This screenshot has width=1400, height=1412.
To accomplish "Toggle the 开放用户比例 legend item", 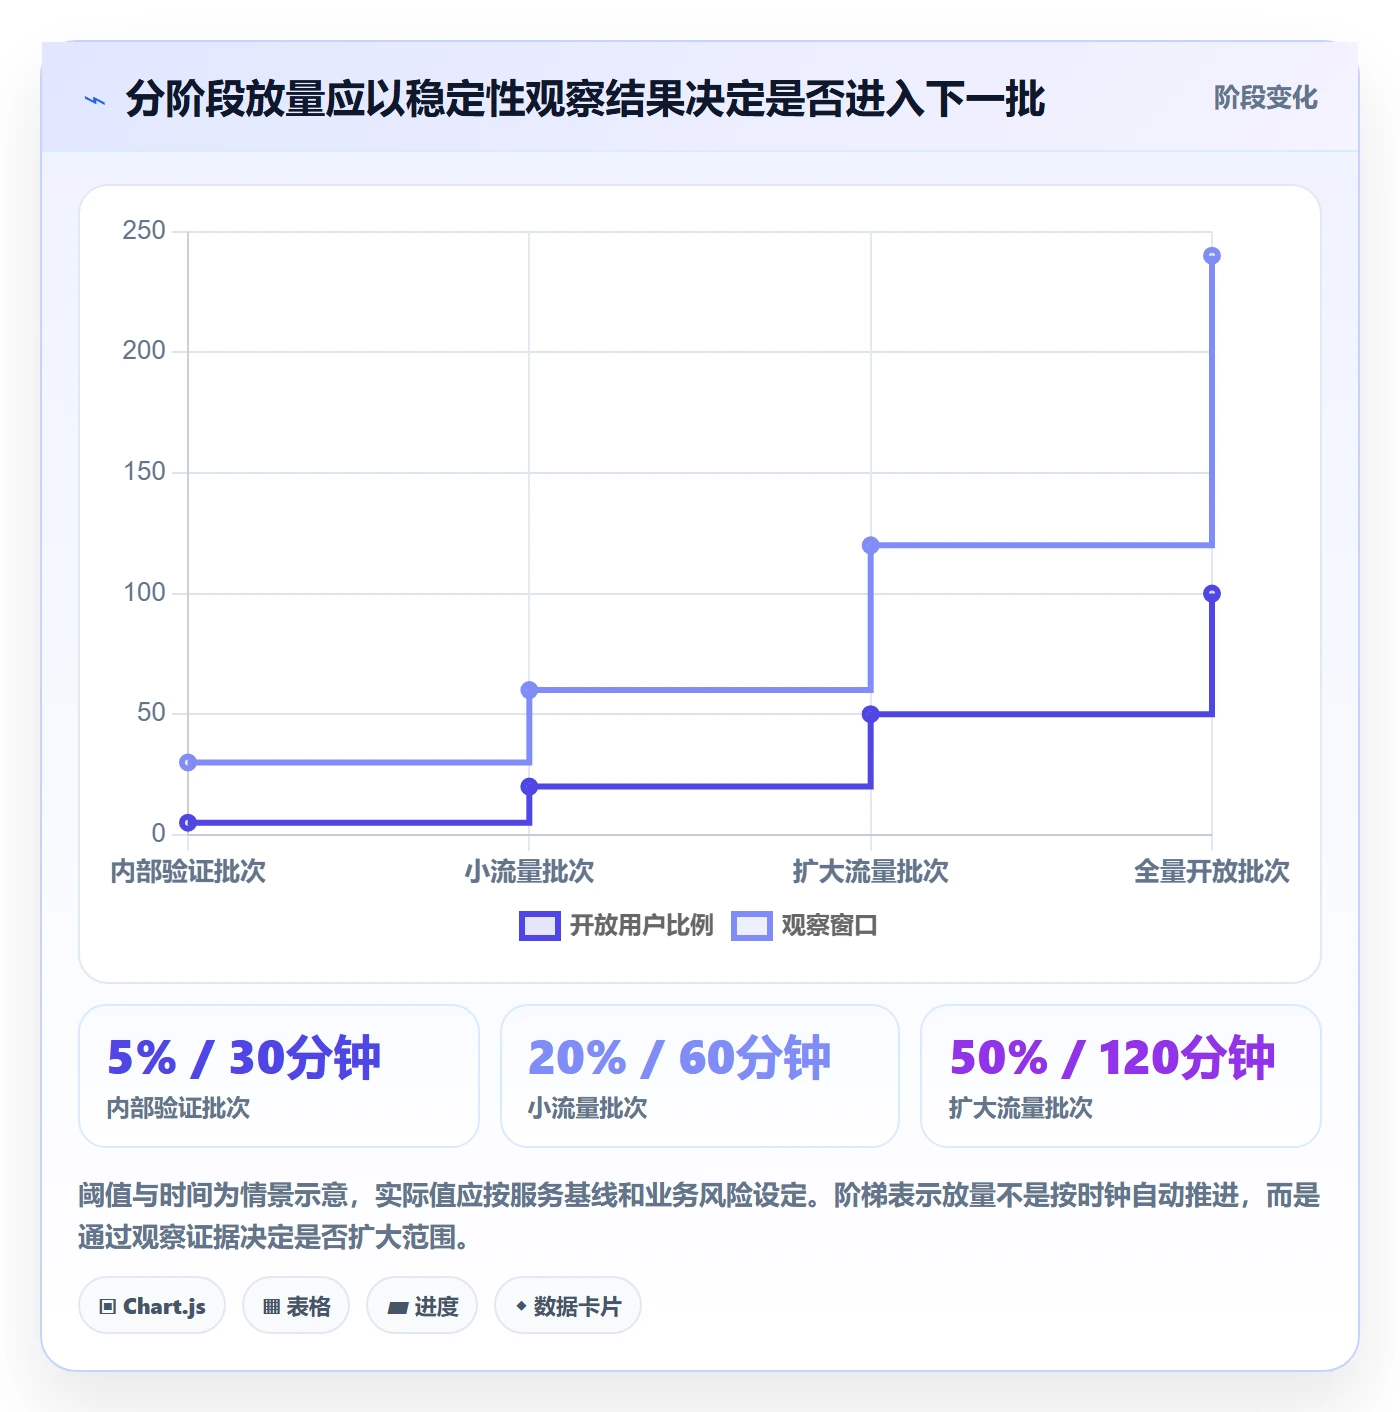I will click(616, 926).
